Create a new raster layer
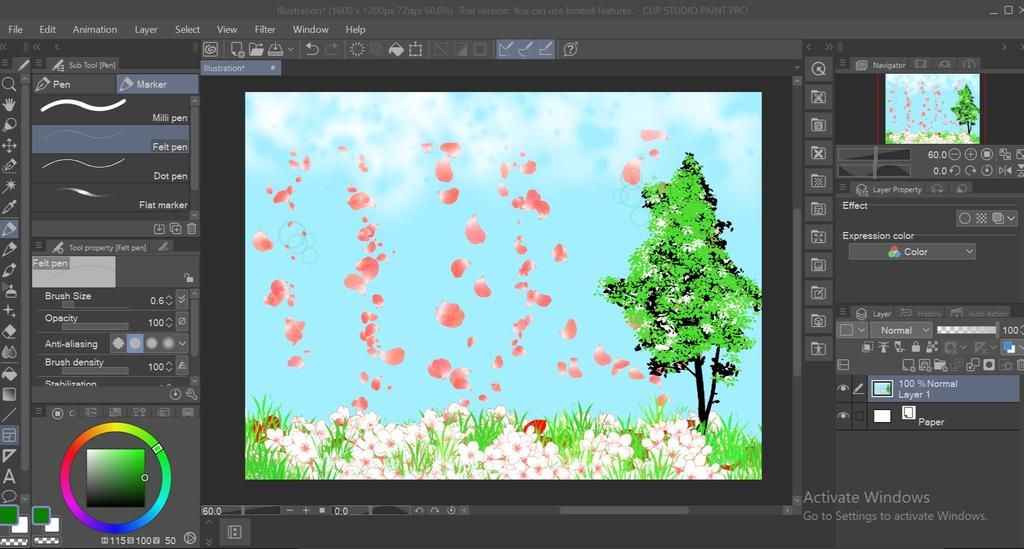The width and height of the screenshot is (1024, 549). click(908, 365)
